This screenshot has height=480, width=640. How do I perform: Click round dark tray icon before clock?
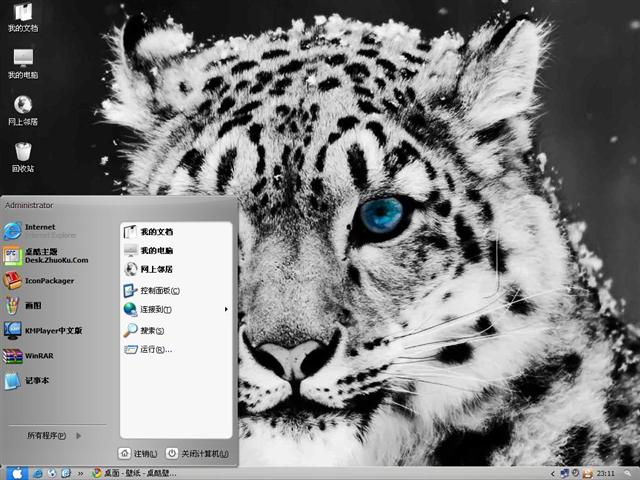coord(576,473)
